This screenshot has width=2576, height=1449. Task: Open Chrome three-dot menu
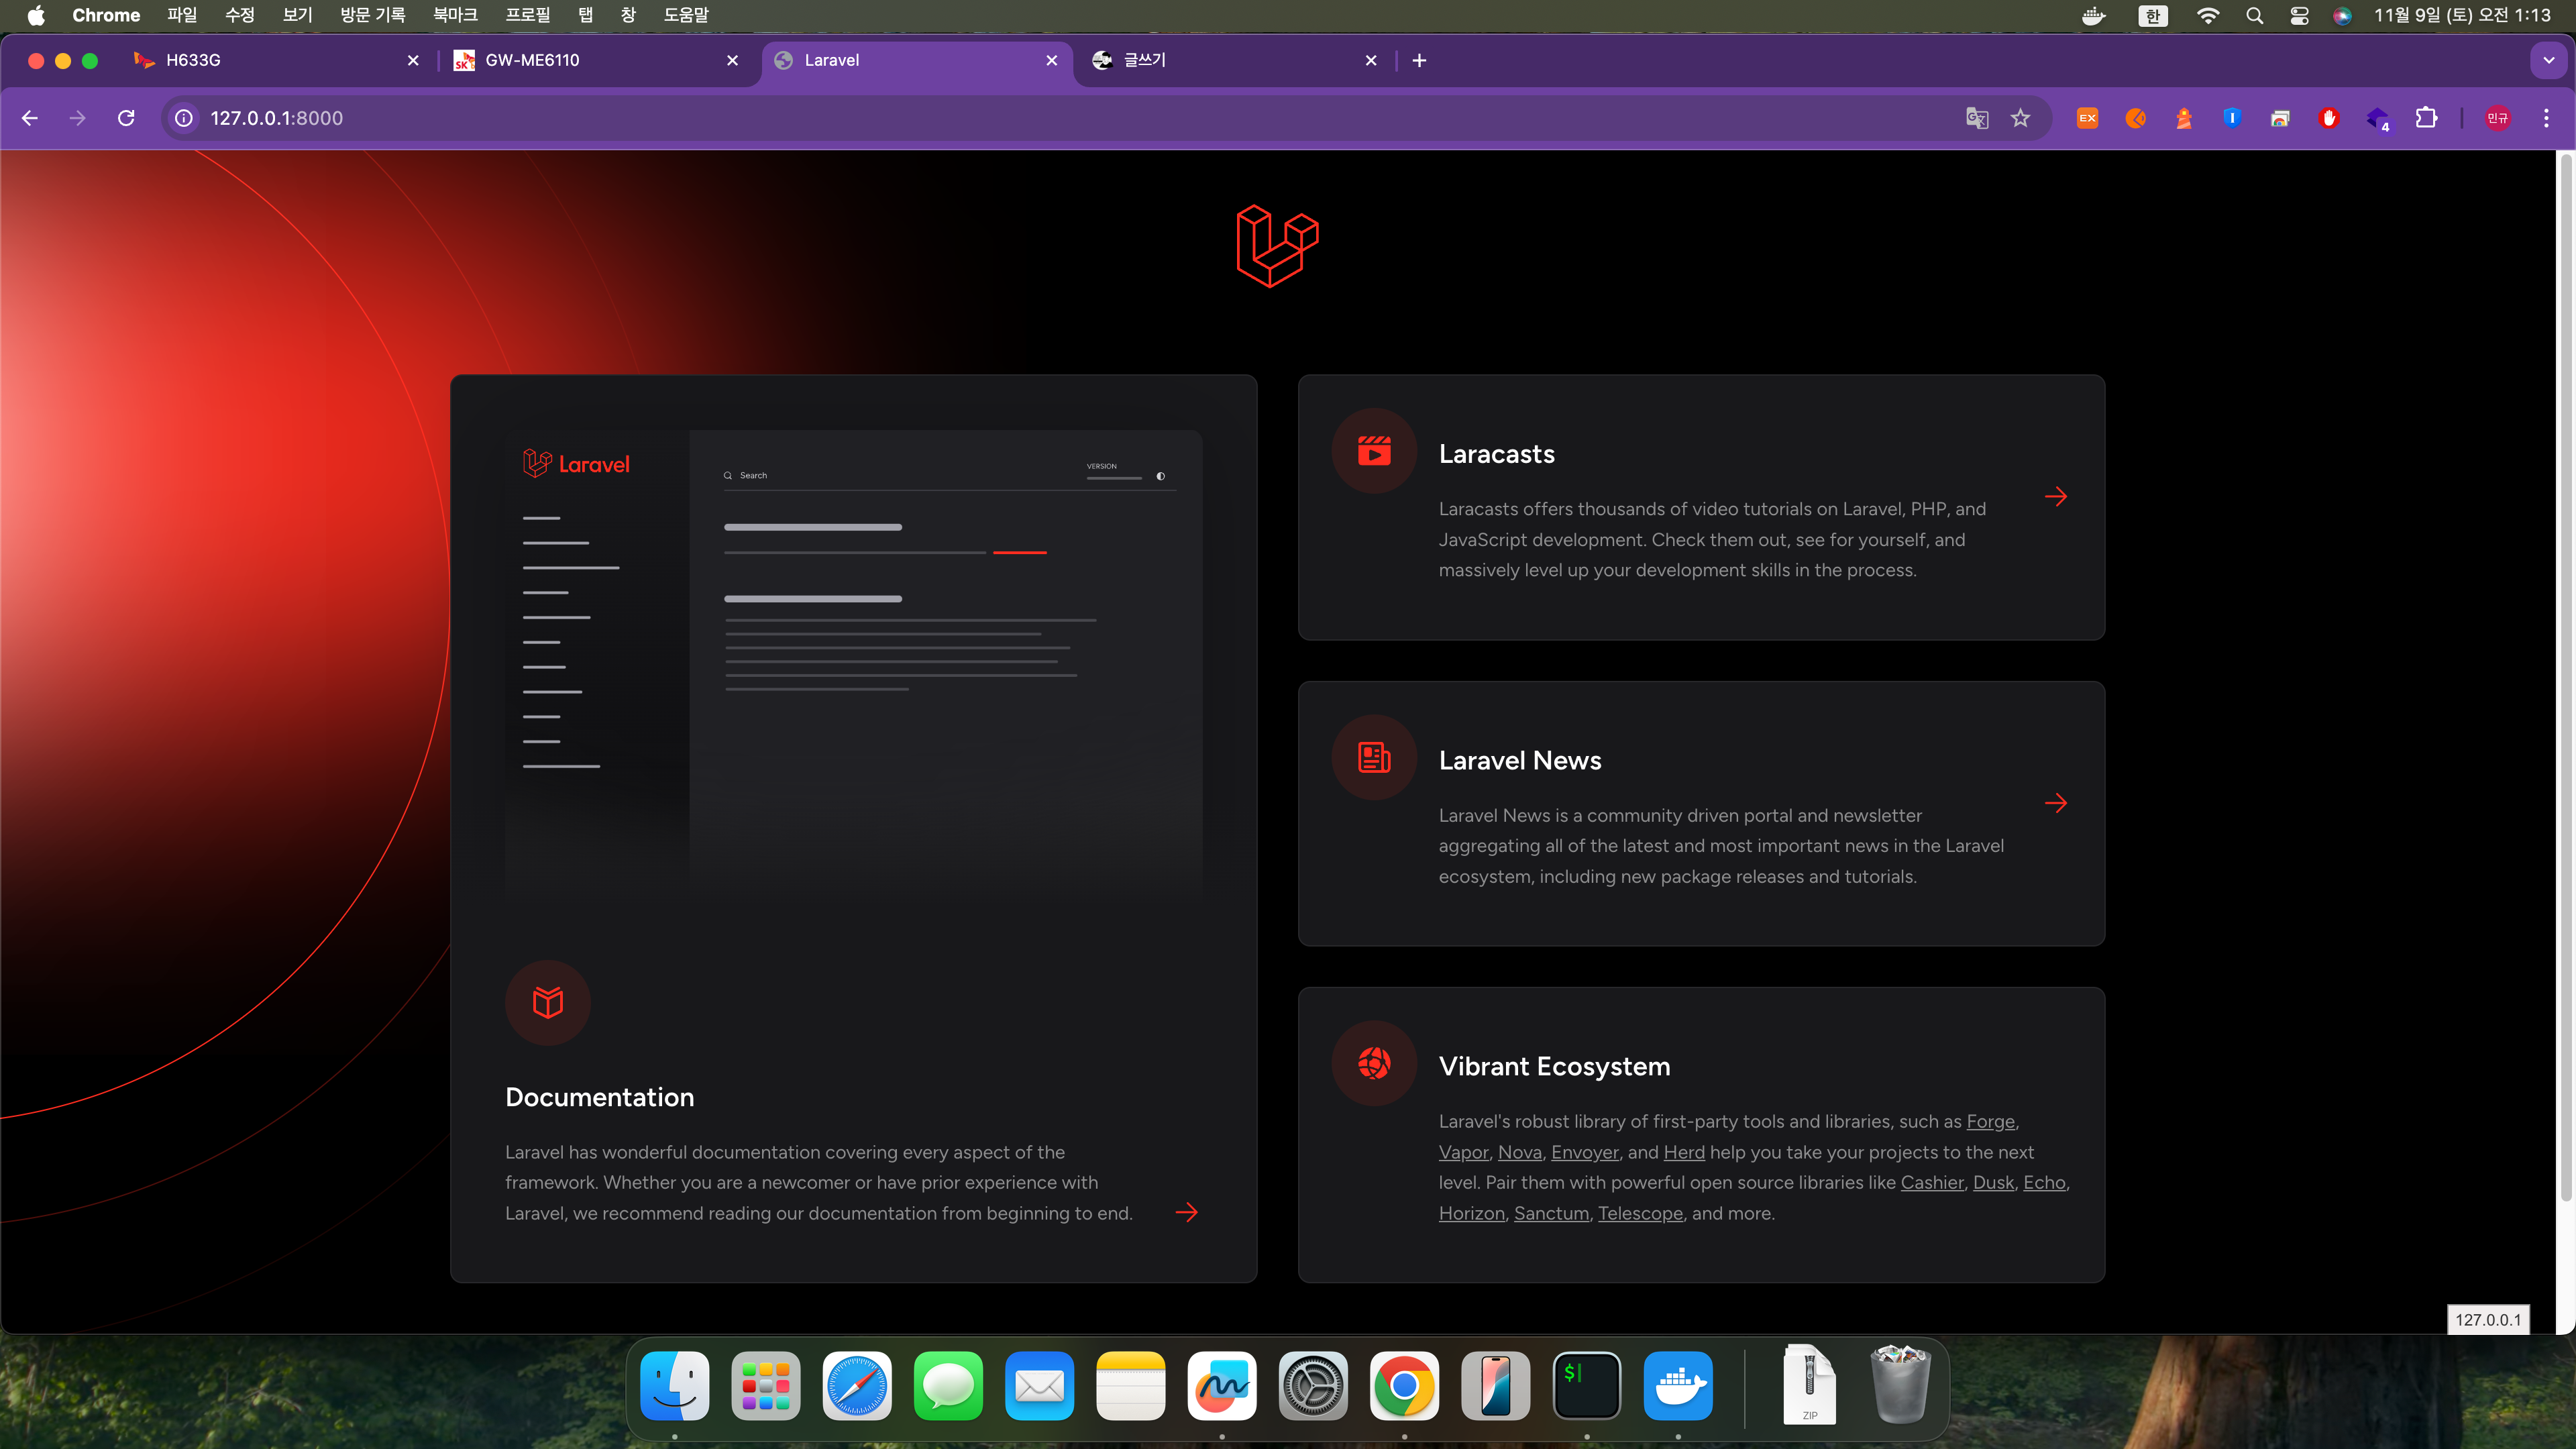[2546, 118]
